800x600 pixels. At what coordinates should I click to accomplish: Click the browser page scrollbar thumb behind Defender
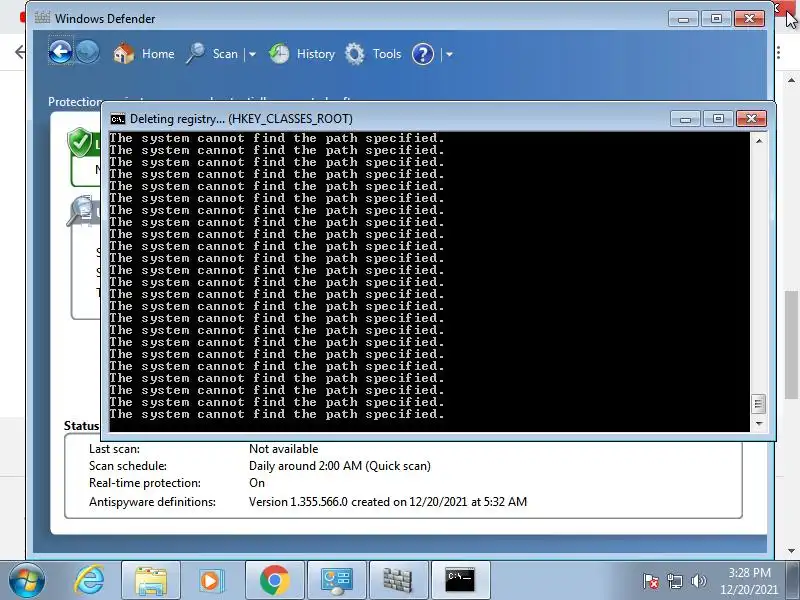[791, 344]
